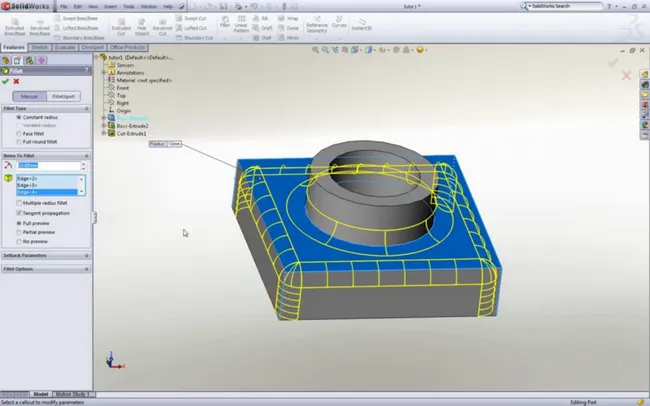Click the fillet radius input field
The width and height of the screenshot is (650, 406).
(x=48, y=165)
